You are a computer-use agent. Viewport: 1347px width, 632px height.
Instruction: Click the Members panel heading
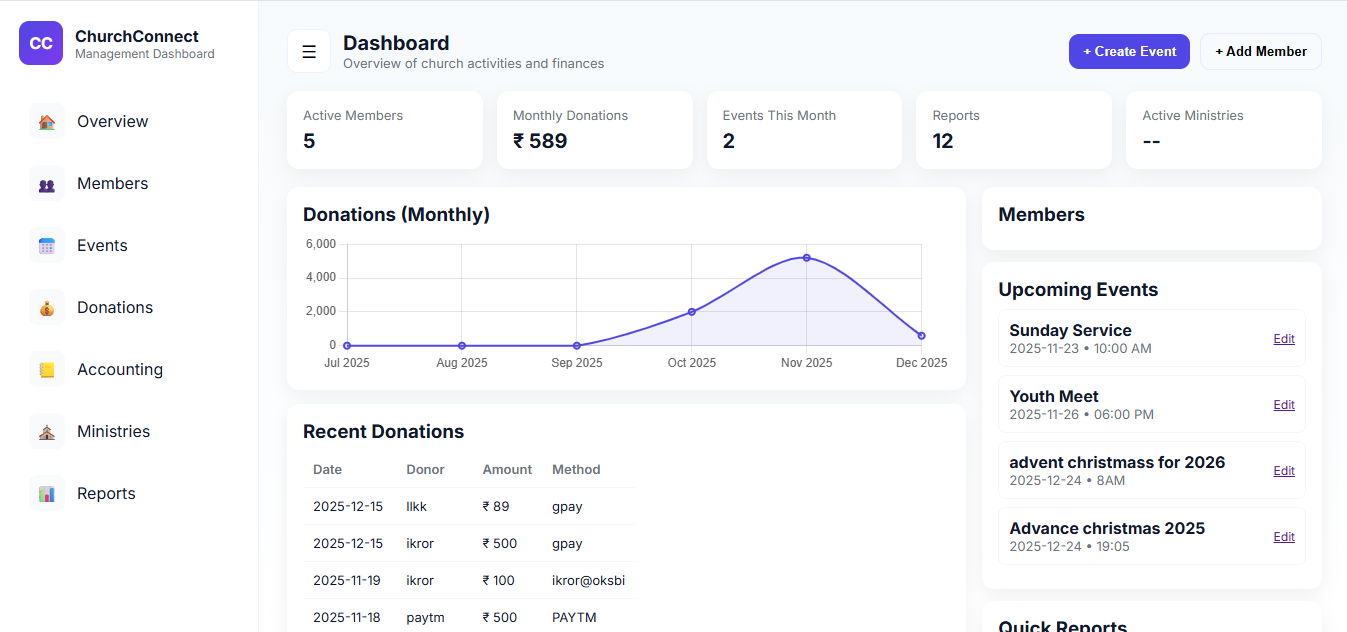tap(1041, 214)
